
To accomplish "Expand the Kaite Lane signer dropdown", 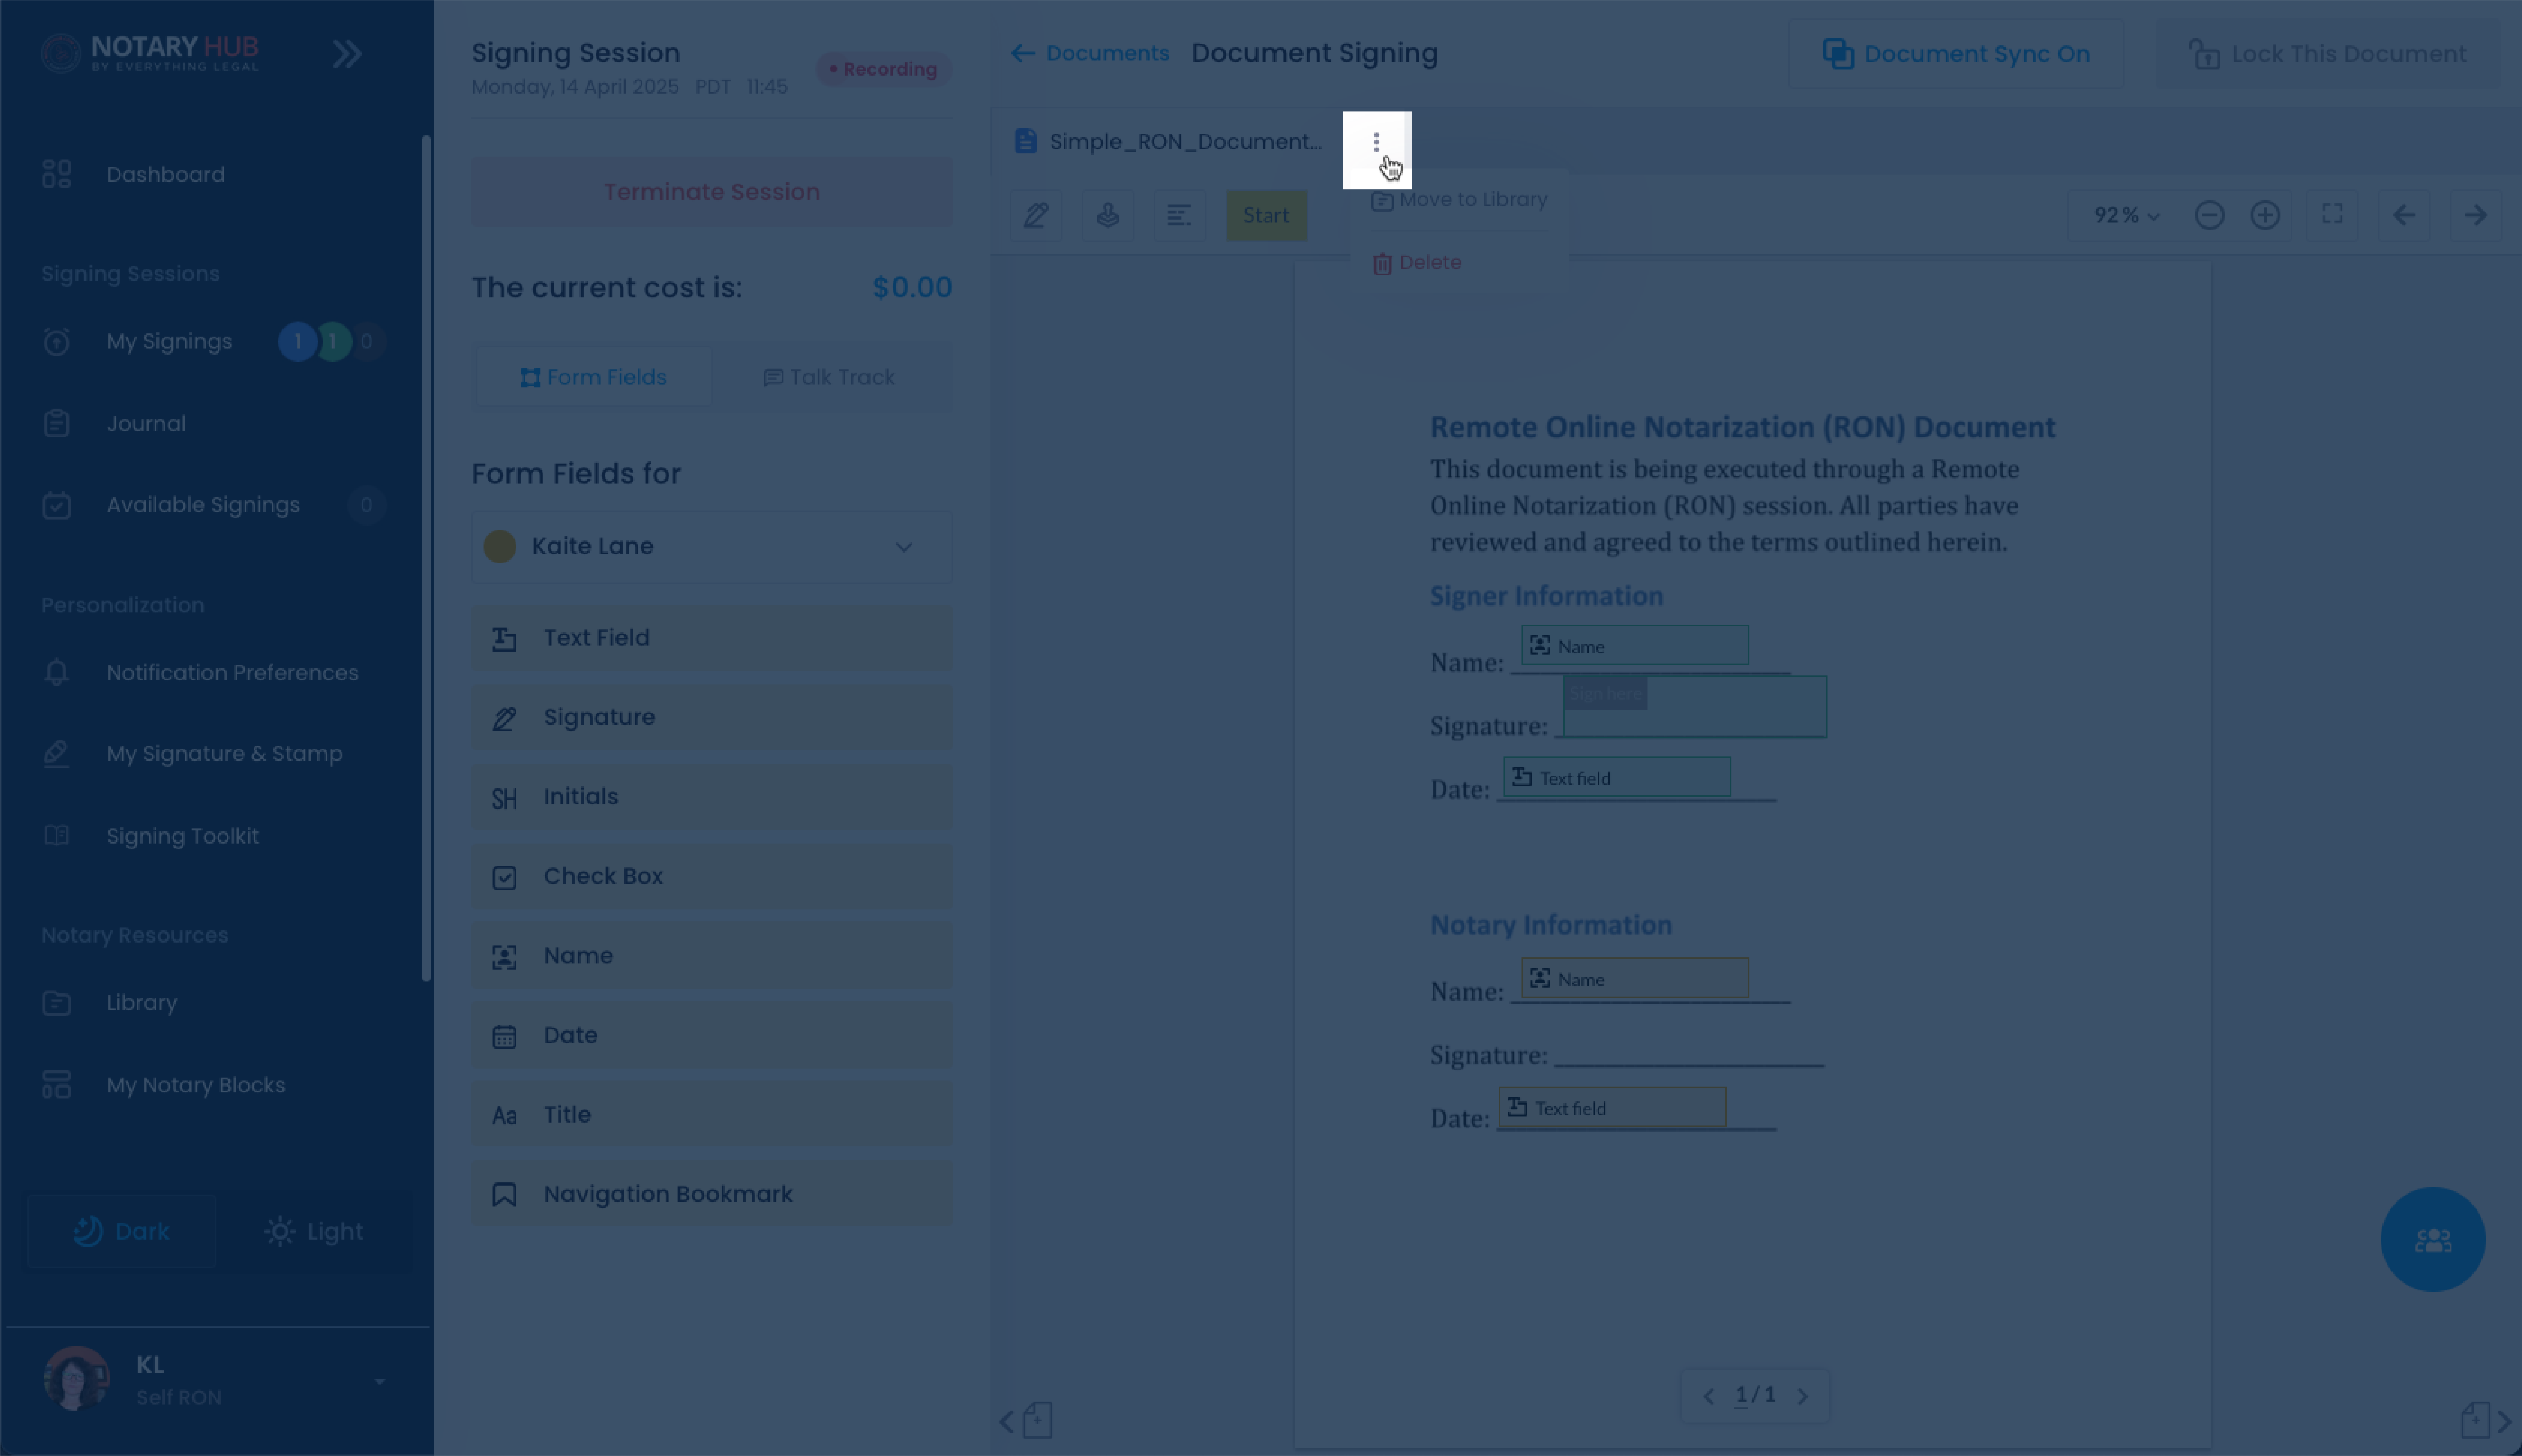I will [x=712, y=547].
